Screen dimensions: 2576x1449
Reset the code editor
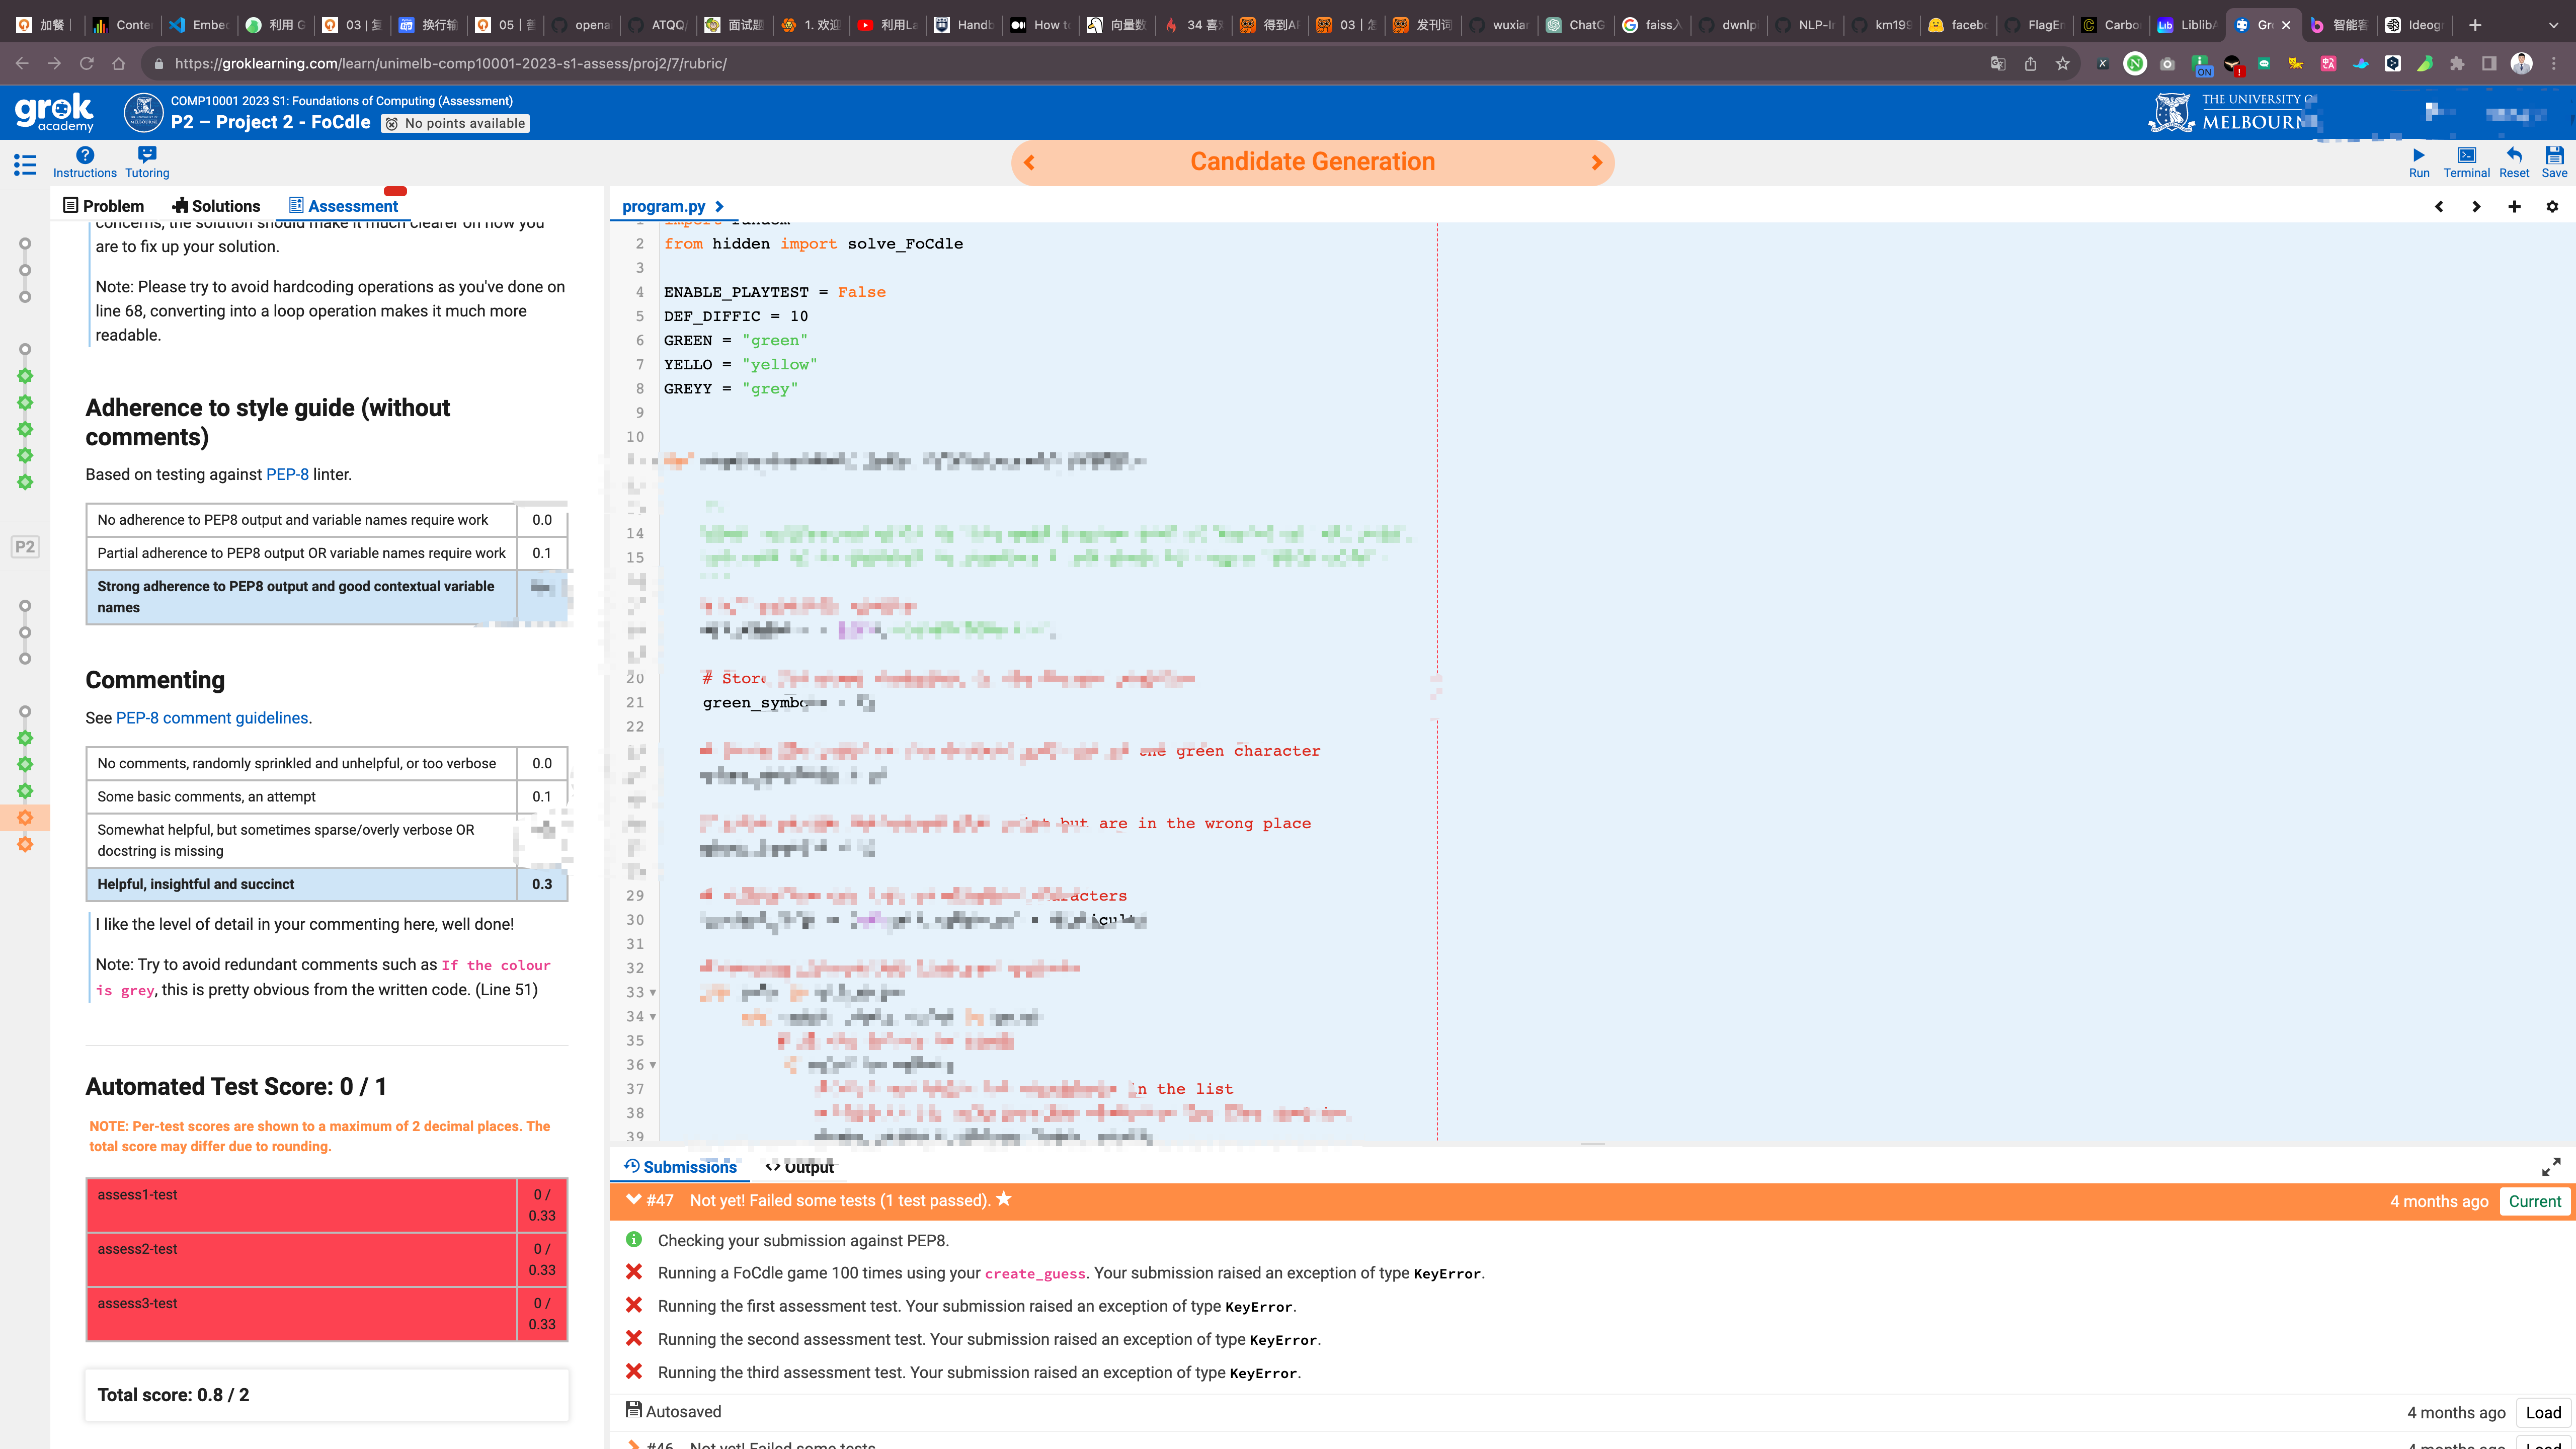[2513, 162]
